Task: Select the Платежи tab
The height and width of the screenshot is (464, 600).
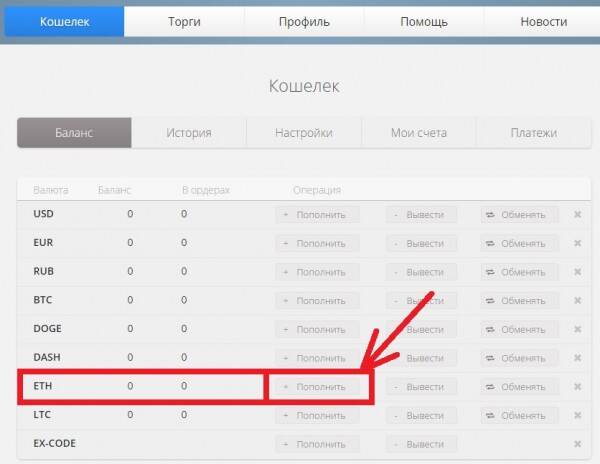Action: tap(531, 133)
